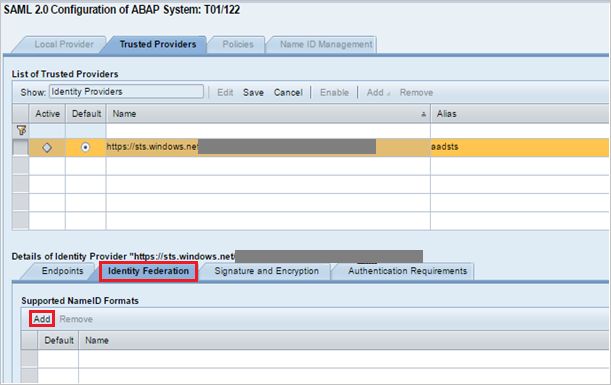
Task: Open the Policies tab
Action: pos(238,44)
